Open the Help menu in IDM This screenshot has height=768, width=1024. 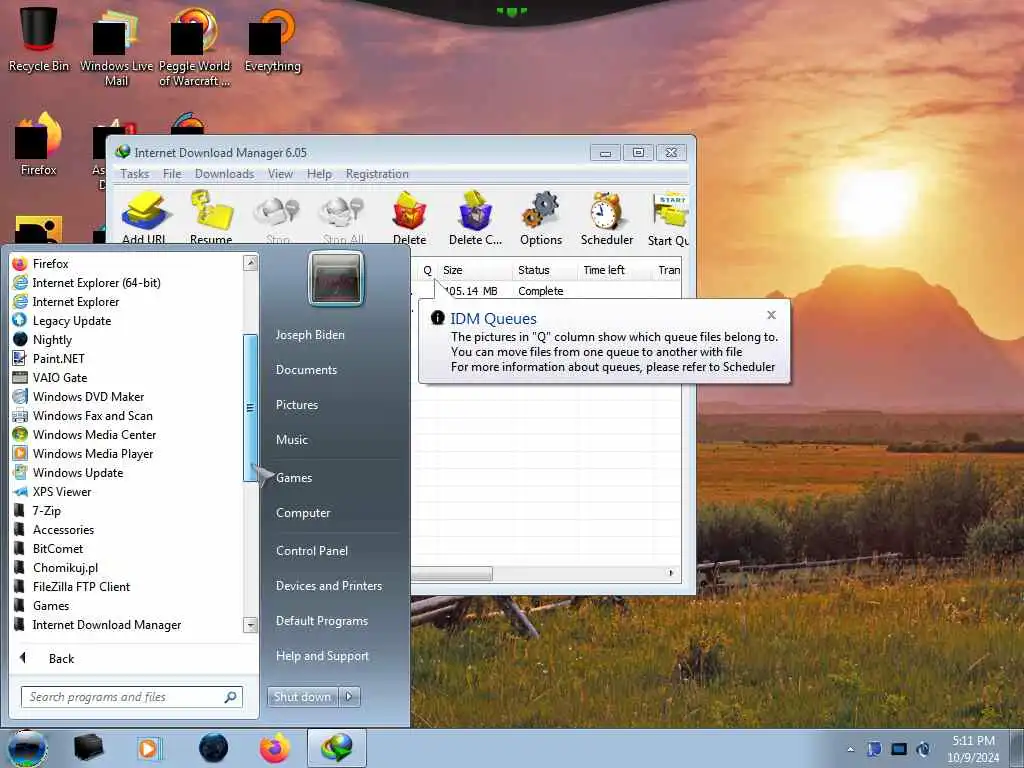click(319, 174)
